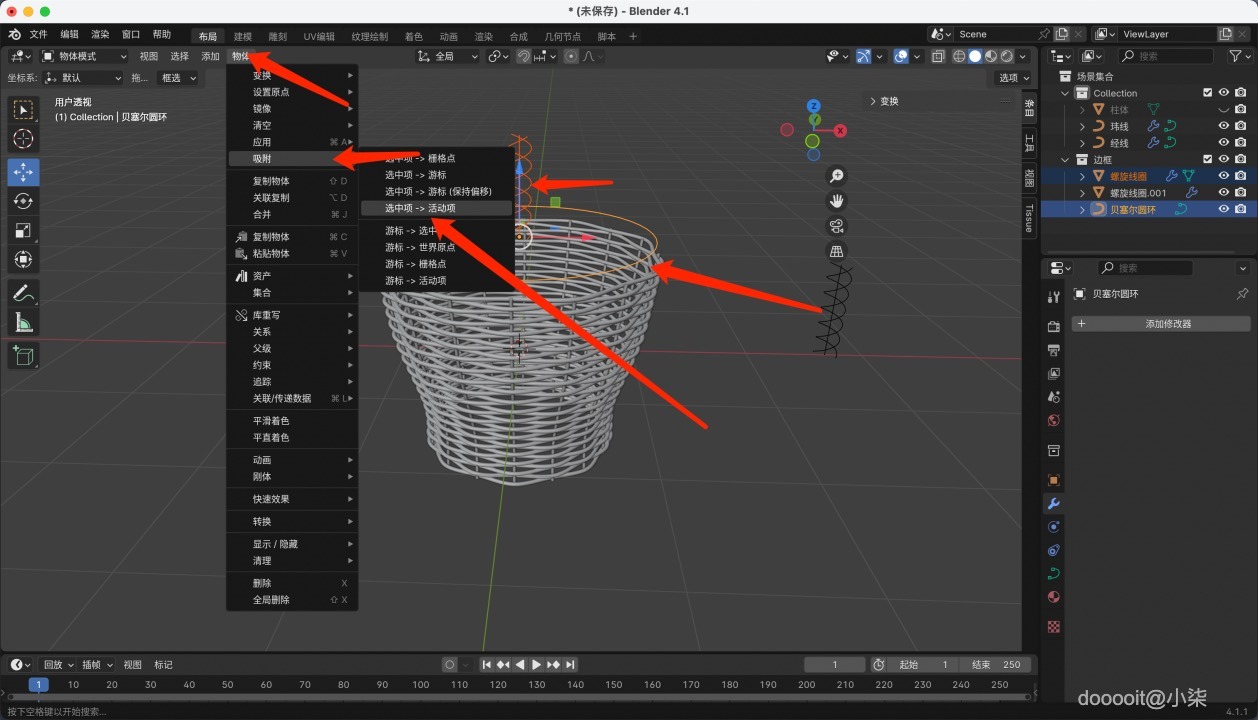Choose 选中项 -> 活动项 from the snap submenu
The width and height of the screenshot is (1258, 720).
point(420,208)
